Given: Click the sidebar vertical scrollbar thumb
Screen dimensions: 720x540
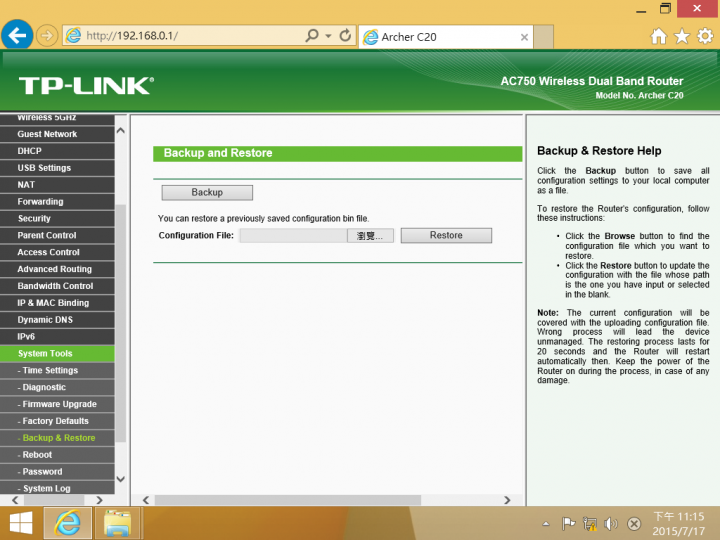Looking at the screenshot, I should click(121, 323).
